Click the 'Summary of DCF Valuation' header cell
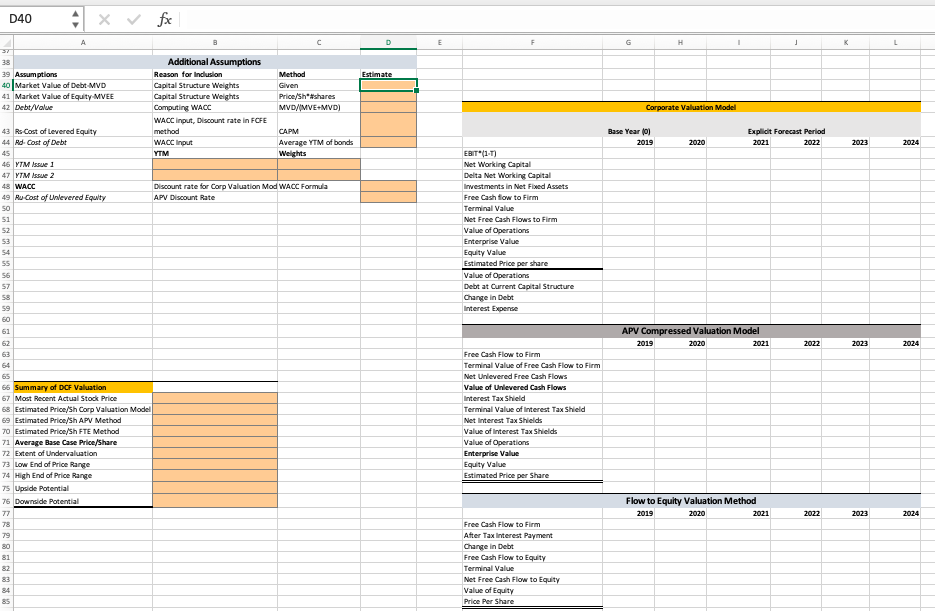The height and width of the screenshot is (611, 935). [83, 387]
